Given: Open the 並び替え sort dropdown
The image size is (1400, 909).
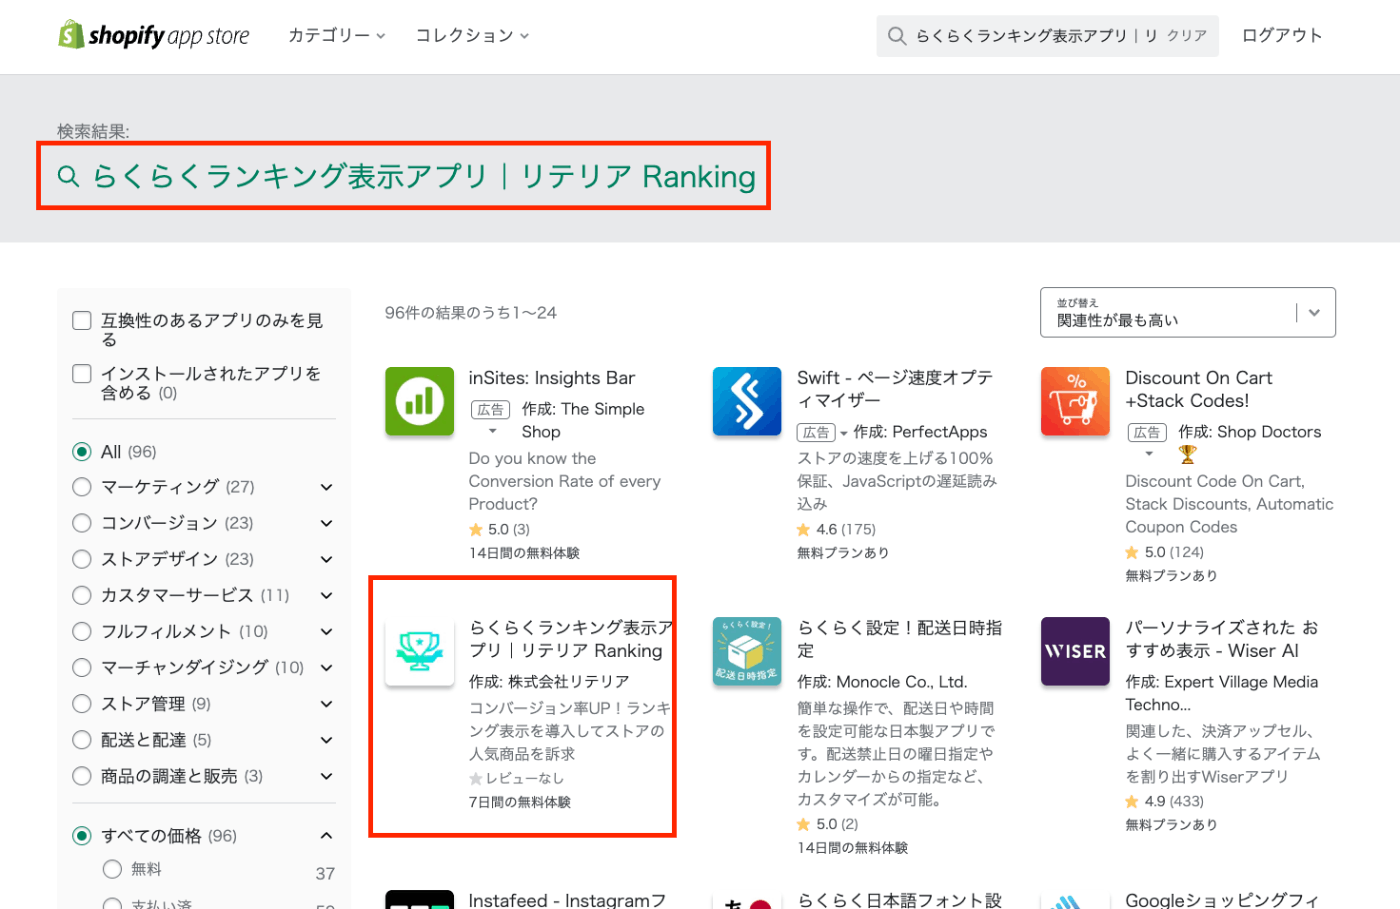Looking at the screenshot, I should click(x=1187, y=313).
